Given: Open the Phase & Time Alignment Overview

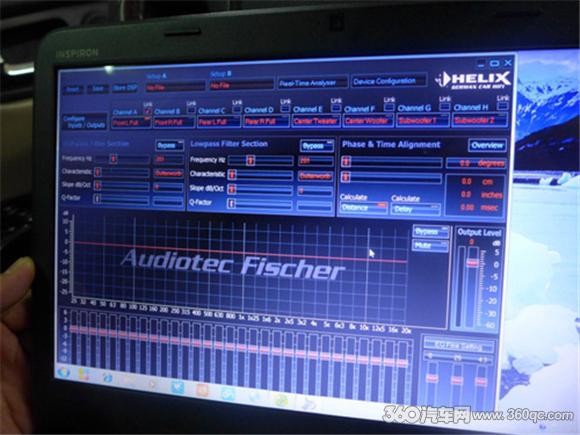Looking at the screenshot, I should [487, 145].
